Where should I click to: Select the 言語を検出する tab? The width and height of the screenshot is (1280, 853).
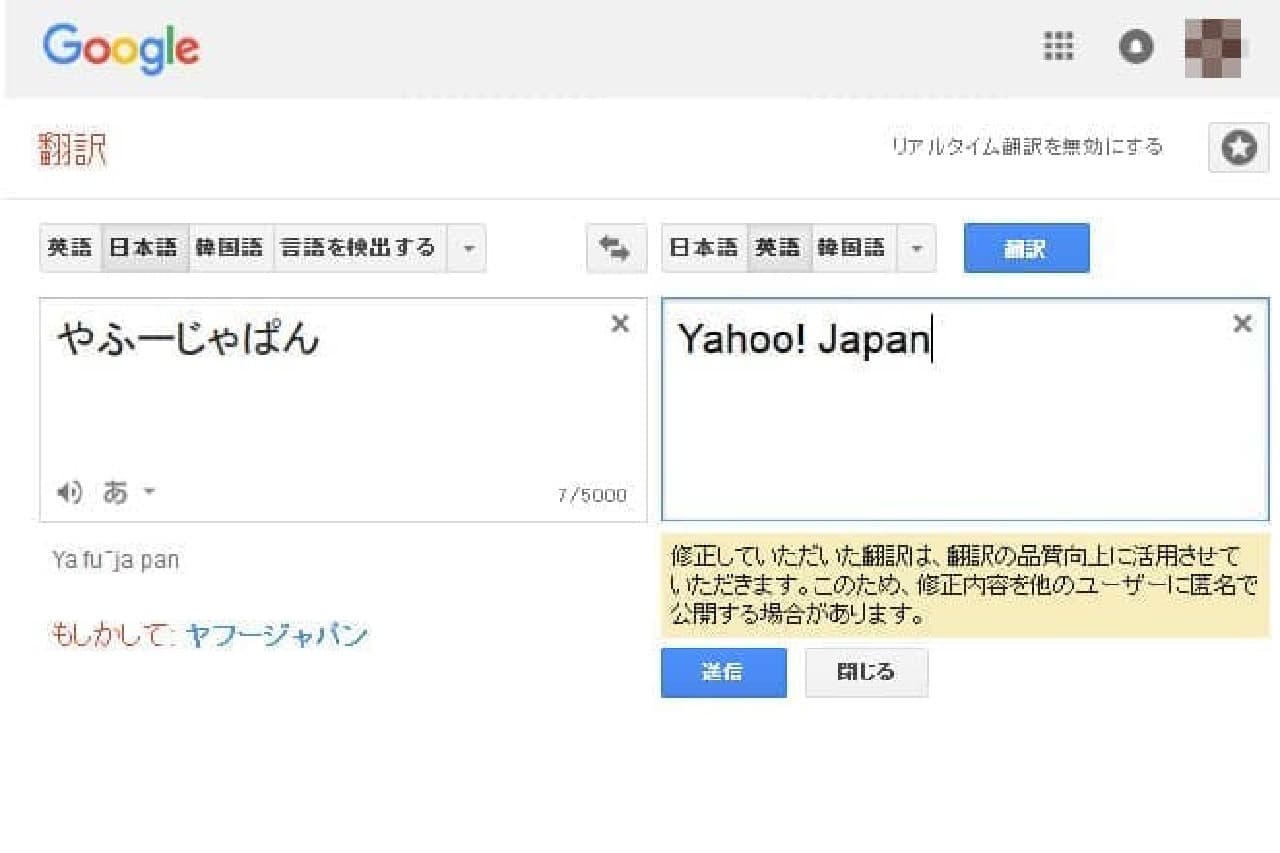359,248
